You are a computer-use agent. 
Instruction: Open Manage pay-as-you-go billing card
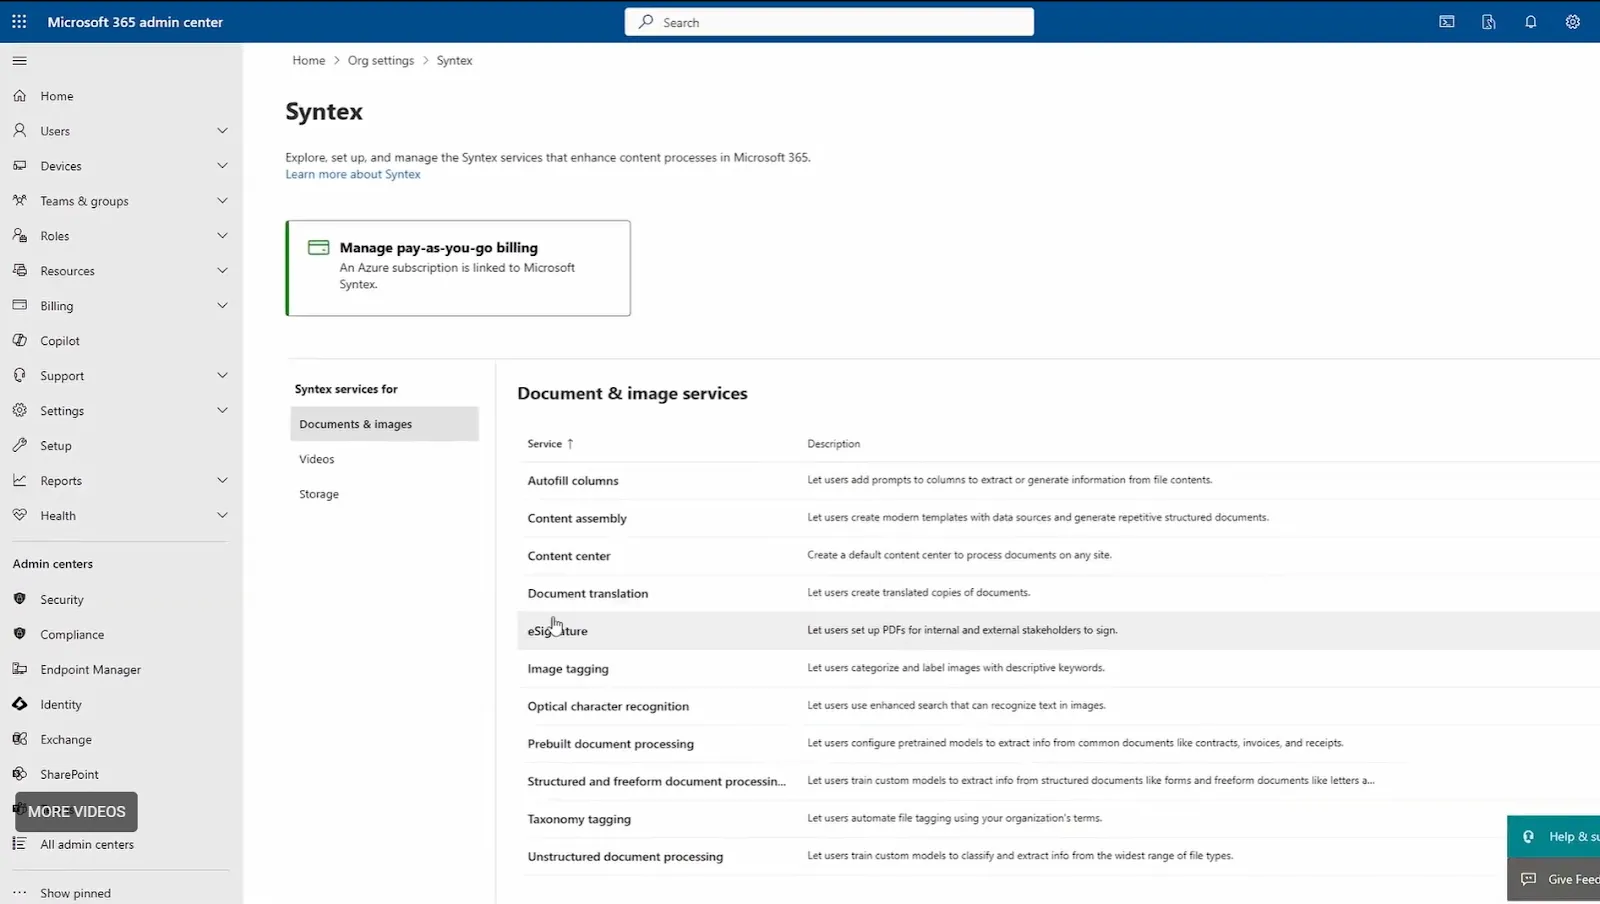tap(458, 268)
